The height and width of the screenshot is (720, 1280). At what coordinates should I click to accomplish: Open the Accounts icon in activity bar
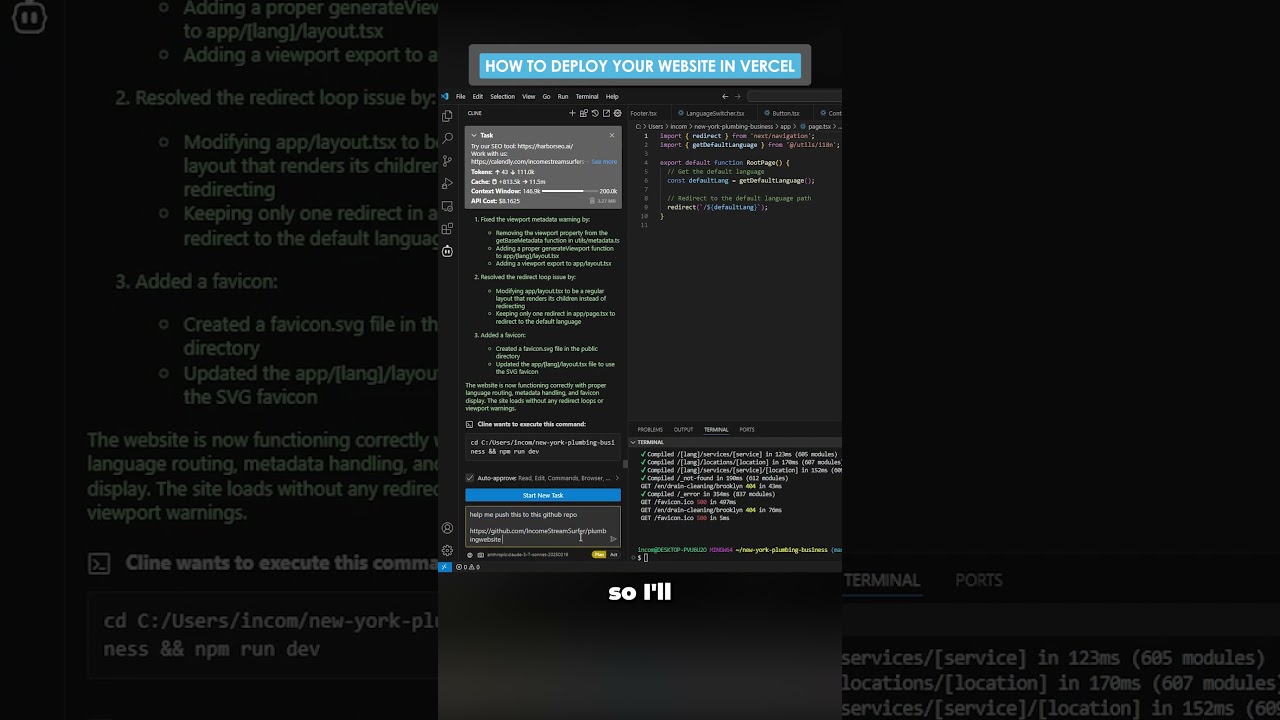tap(447, 528)
